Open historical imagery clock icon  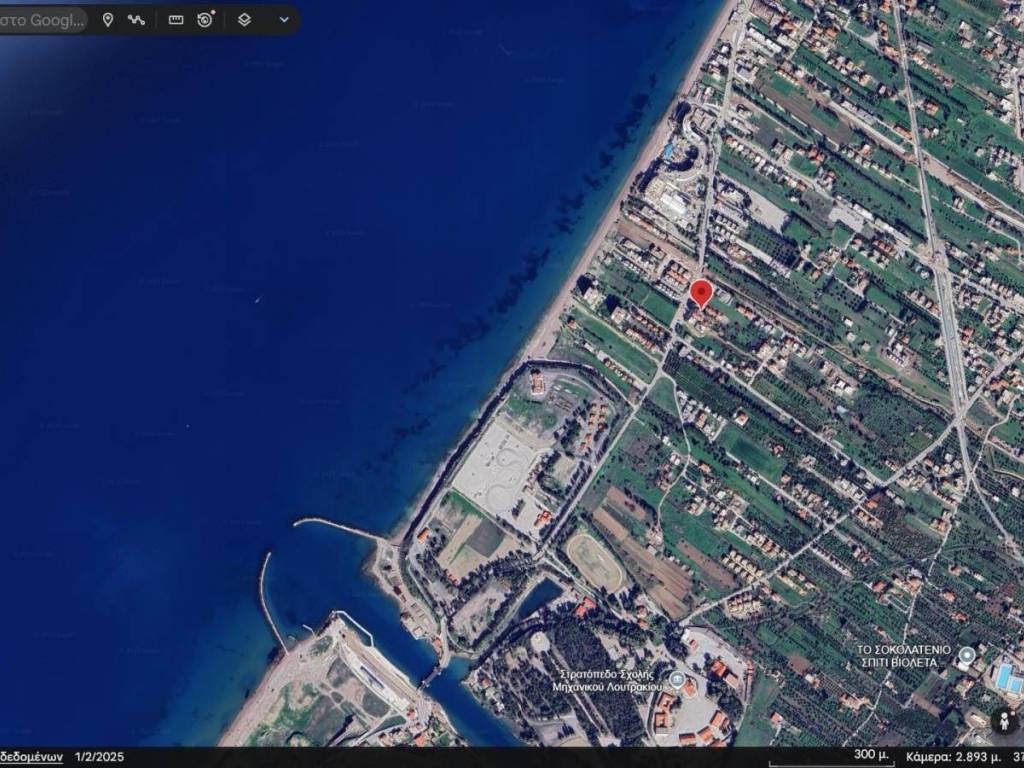click(205, 20)
